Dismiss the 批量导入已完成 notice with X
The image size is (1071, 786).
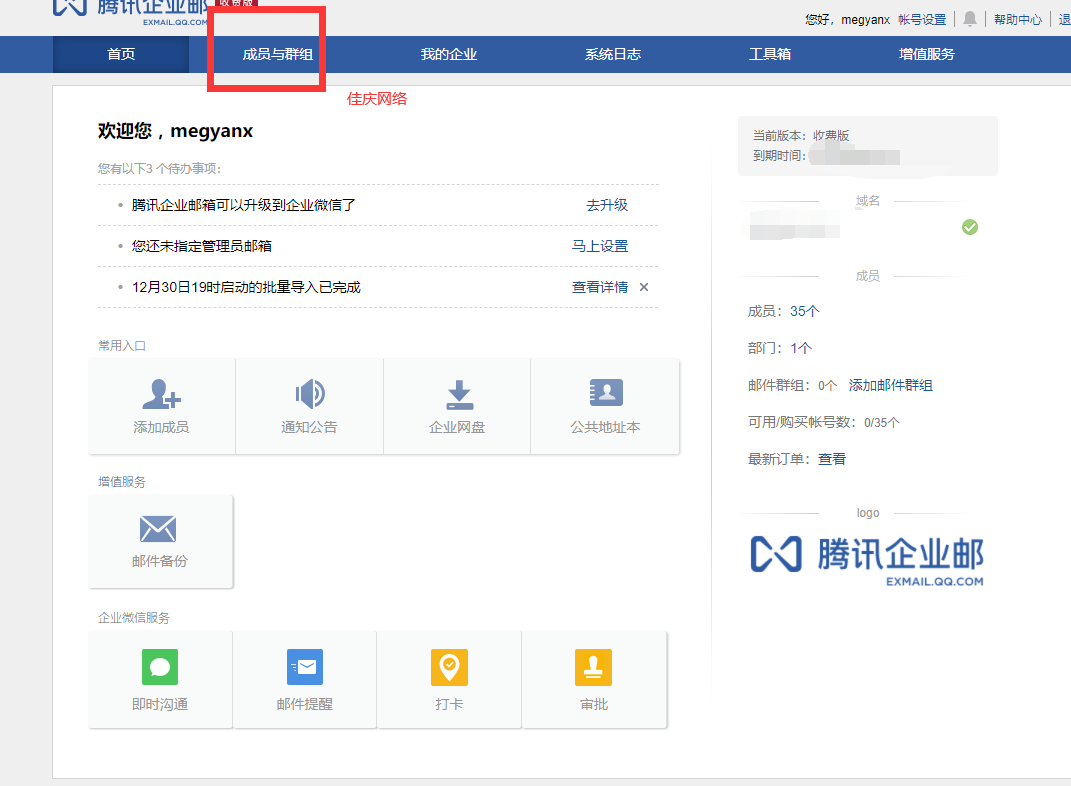click(643, 287)
